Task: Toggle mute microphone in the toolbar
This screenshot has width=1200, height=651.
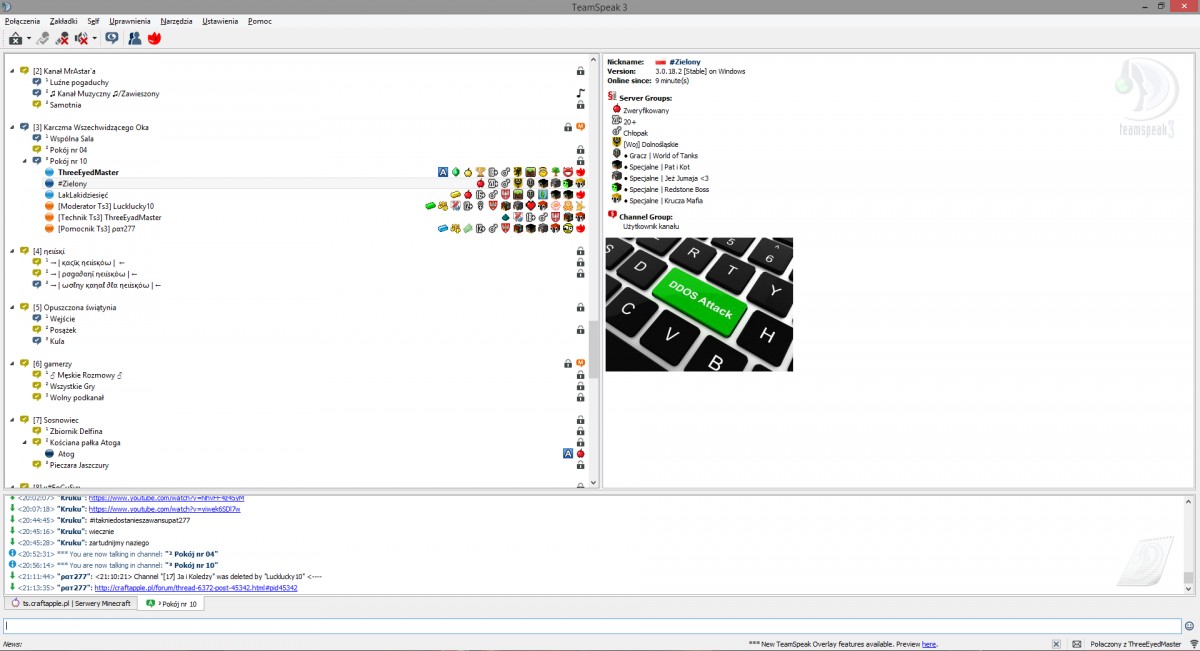Action: click(x=62, y=39)
